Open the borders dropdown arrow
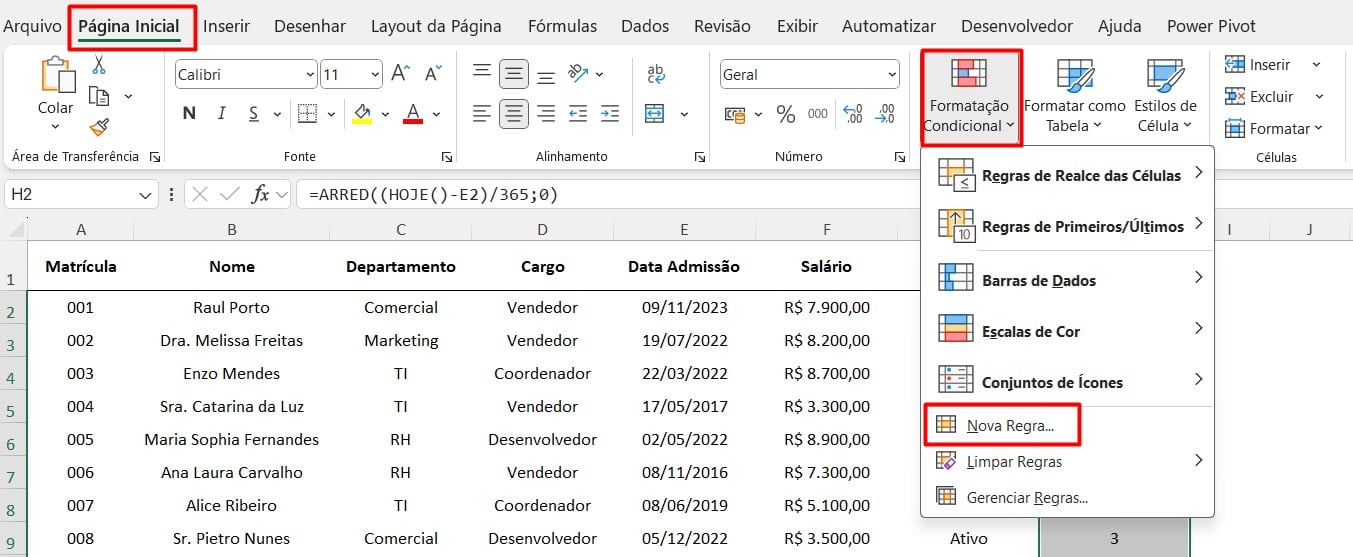This screenshot has height=557, width=1353. [330, 113]
